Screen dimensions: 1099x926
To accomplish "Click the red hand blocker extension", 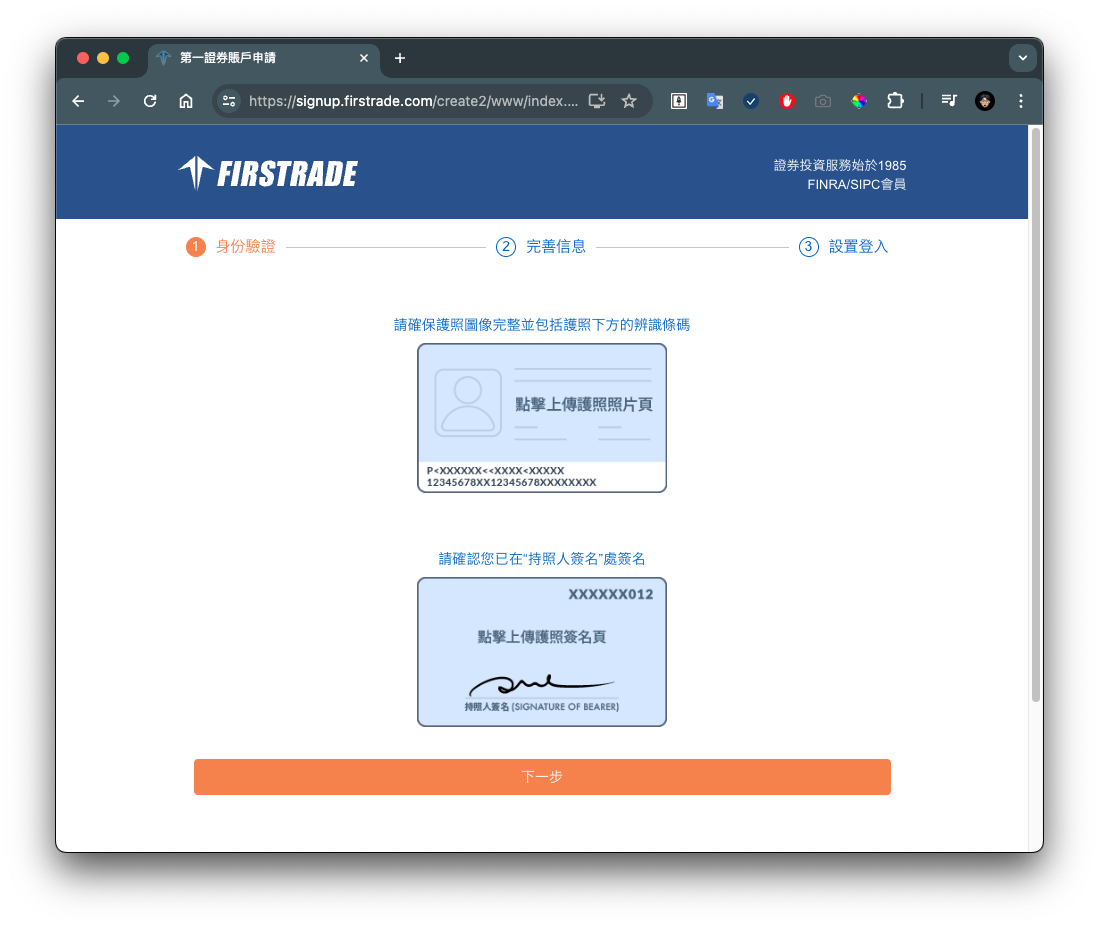I will 787,101.
